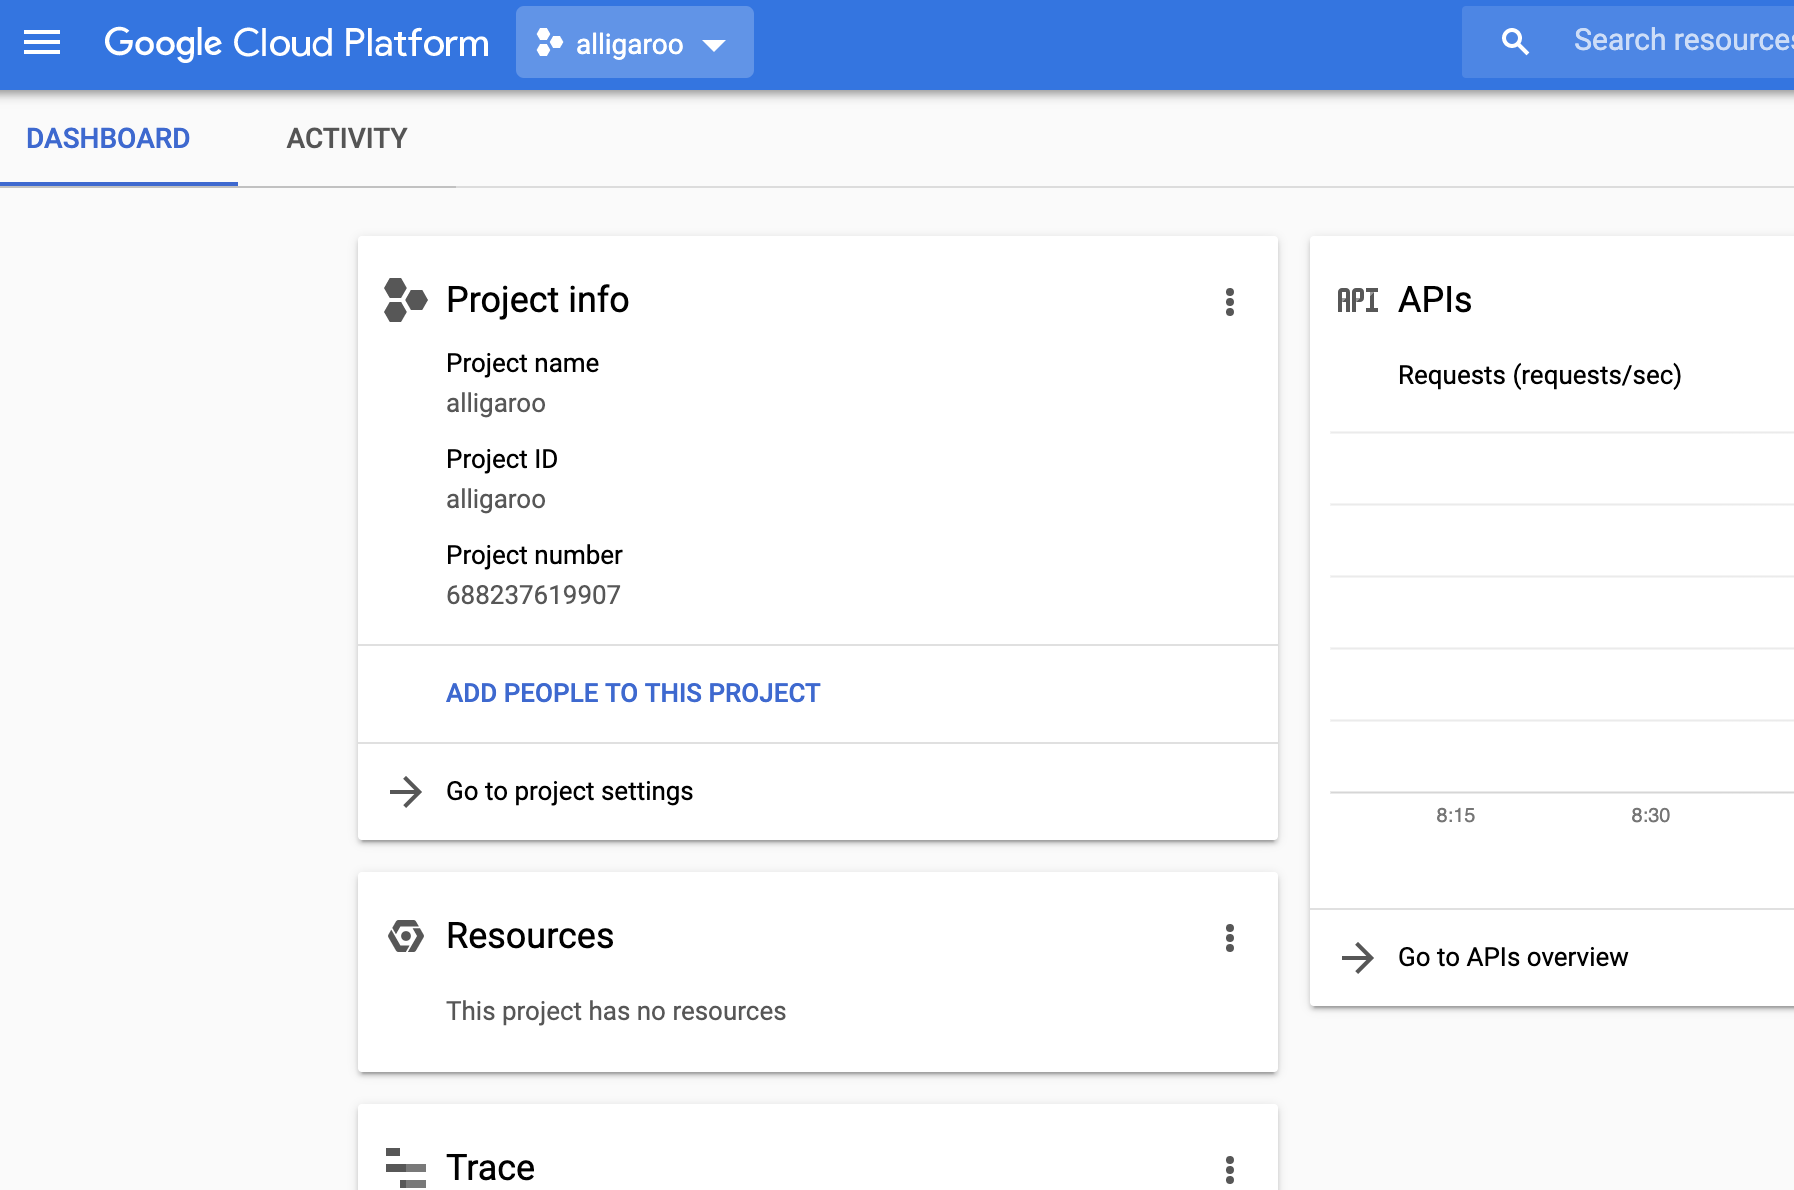Click the Project ID value alligaroo
The height and width of the screenshot is (1190, 1794).
(x=496, y=499)
